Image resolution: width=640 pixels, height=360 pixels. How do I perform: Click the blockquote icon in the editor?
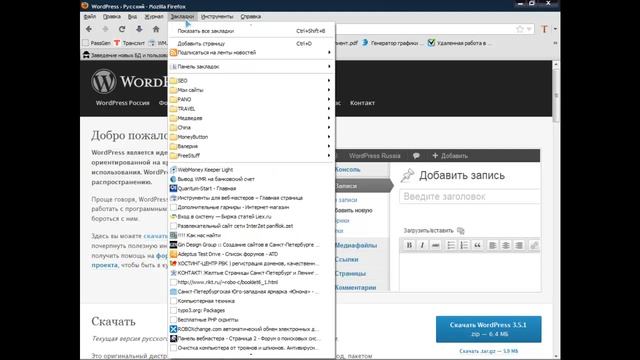(477, 245)
